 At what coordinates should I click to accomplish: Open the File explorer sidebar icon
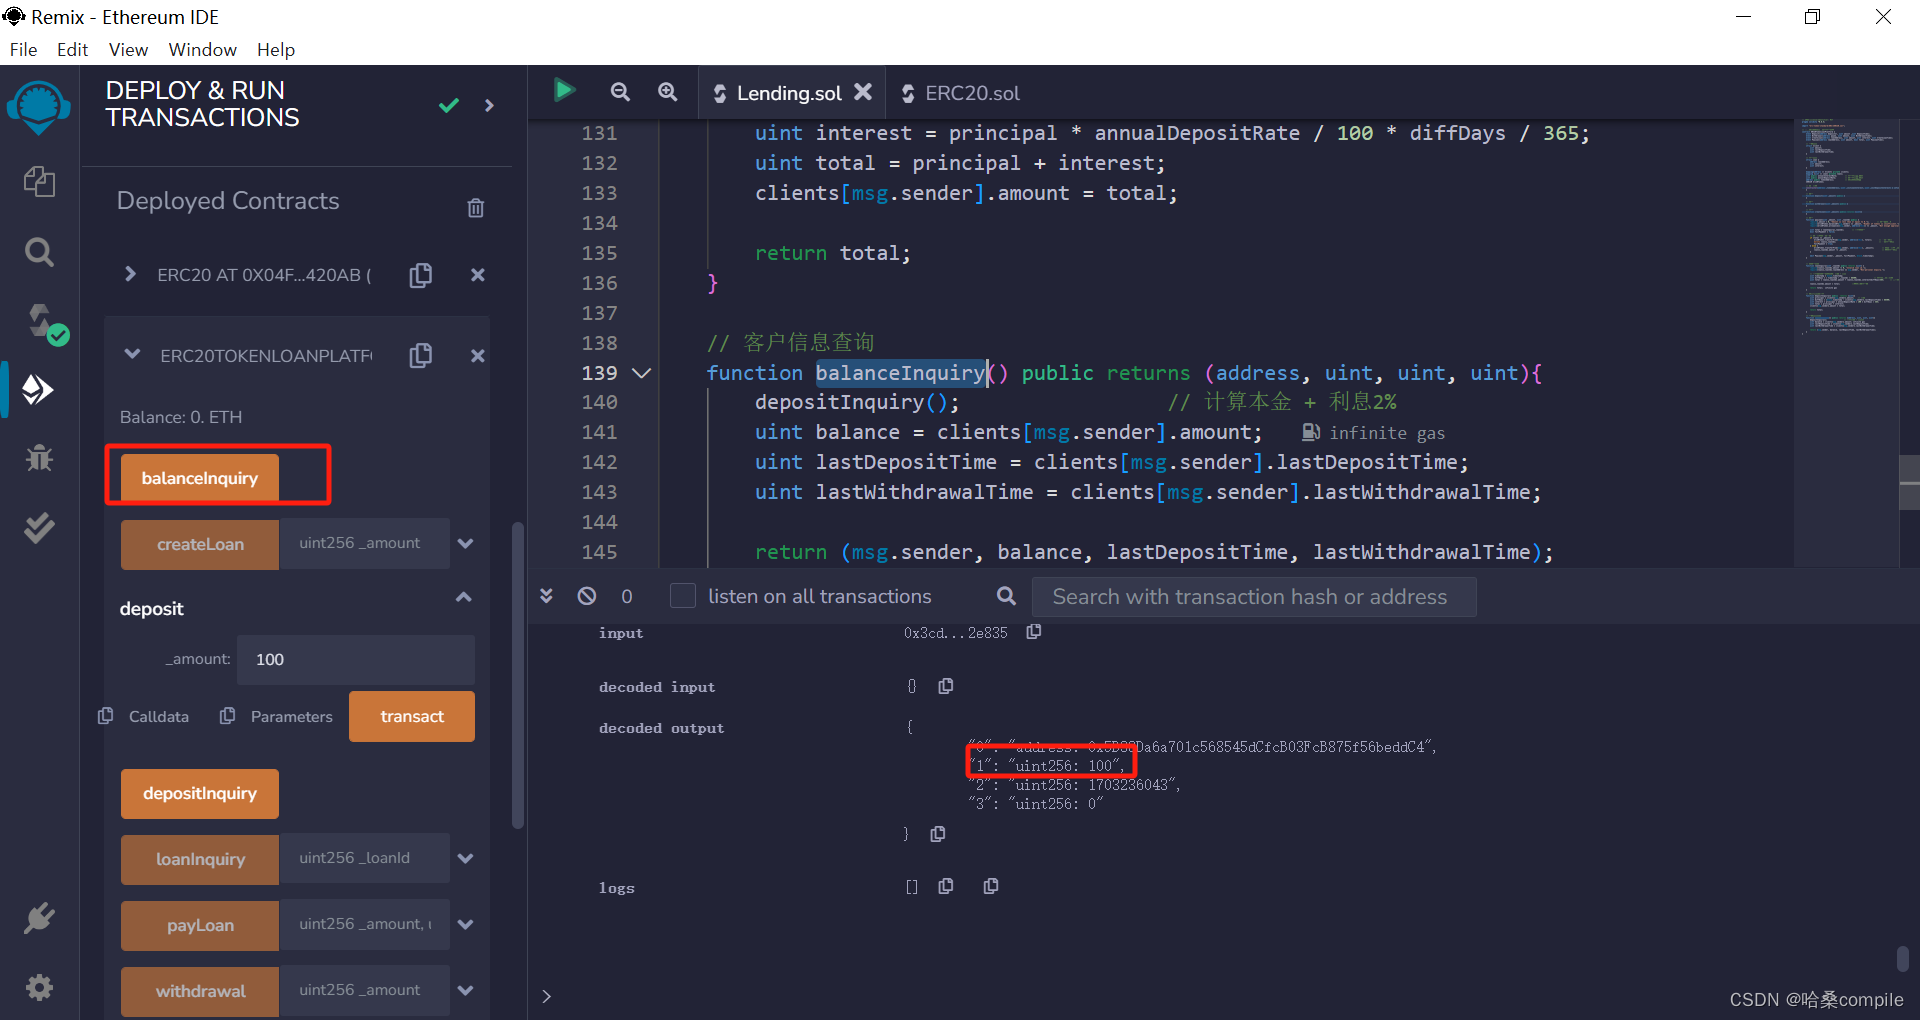pyautogui.click(x=39, y=181)
